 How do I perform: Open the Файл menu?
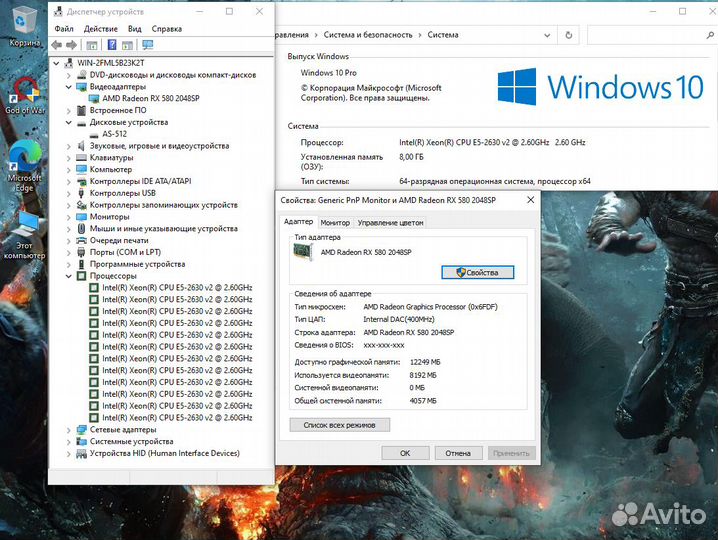64,29
